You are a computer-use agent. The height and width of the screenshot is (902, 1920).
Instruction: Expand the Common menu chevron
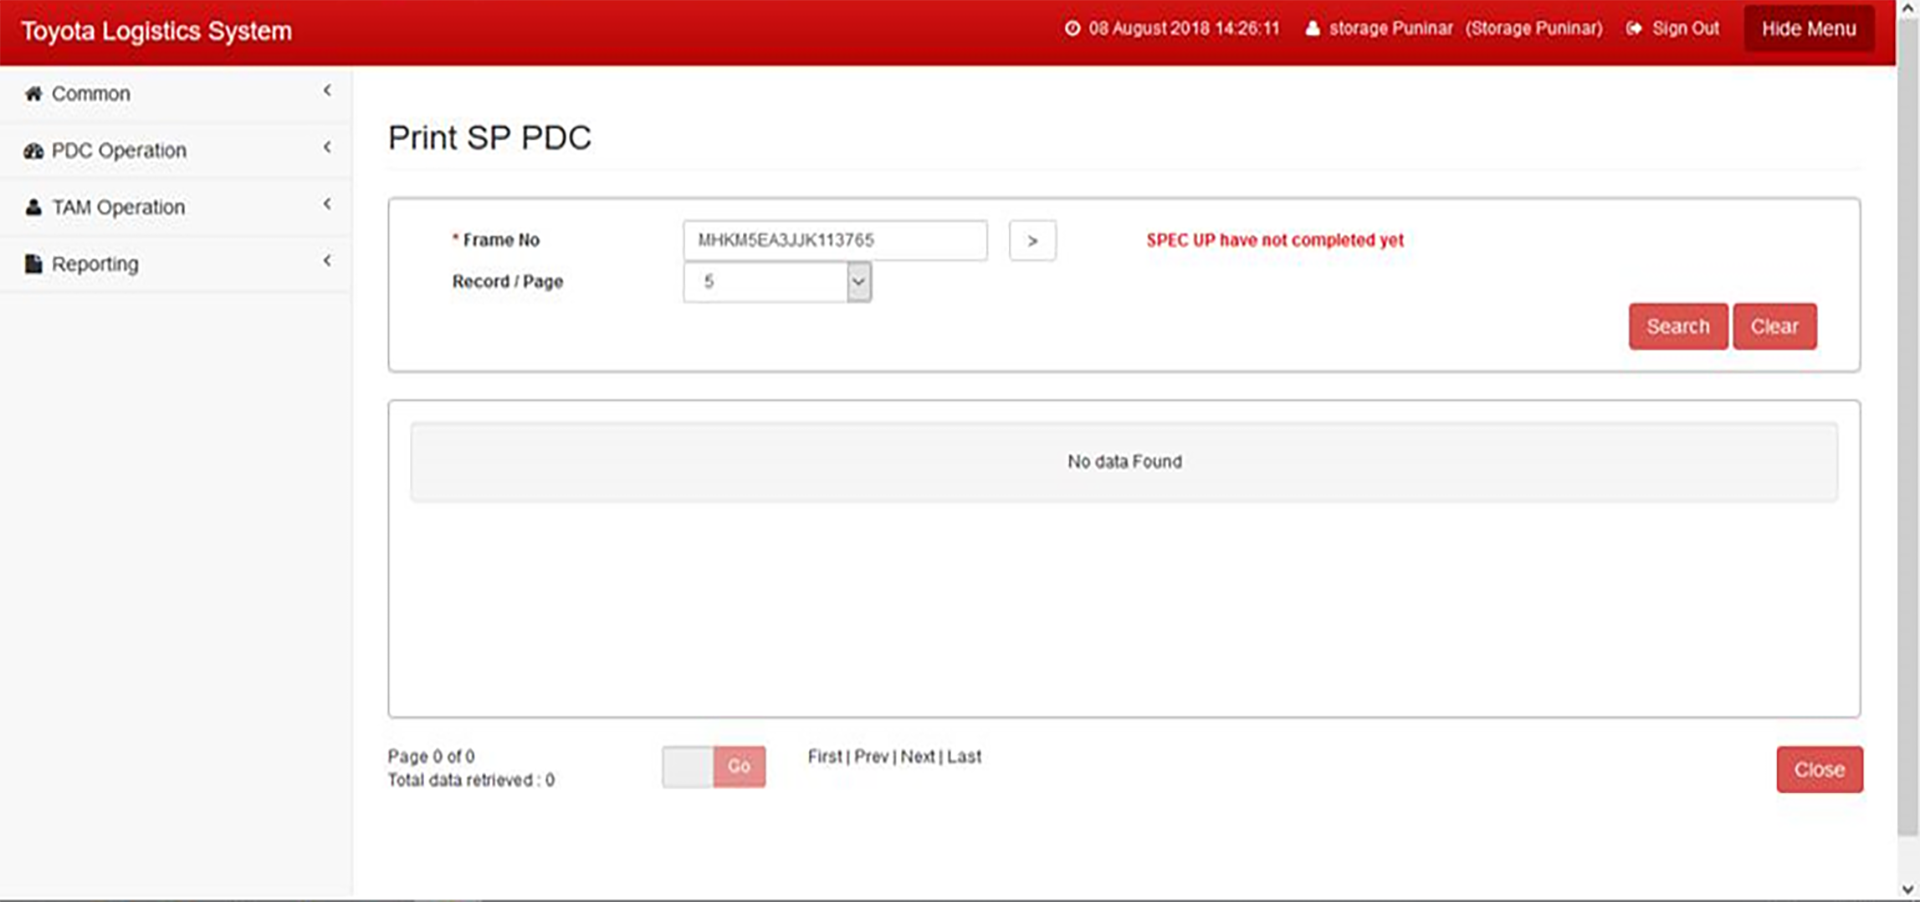(x=327, y=91)
